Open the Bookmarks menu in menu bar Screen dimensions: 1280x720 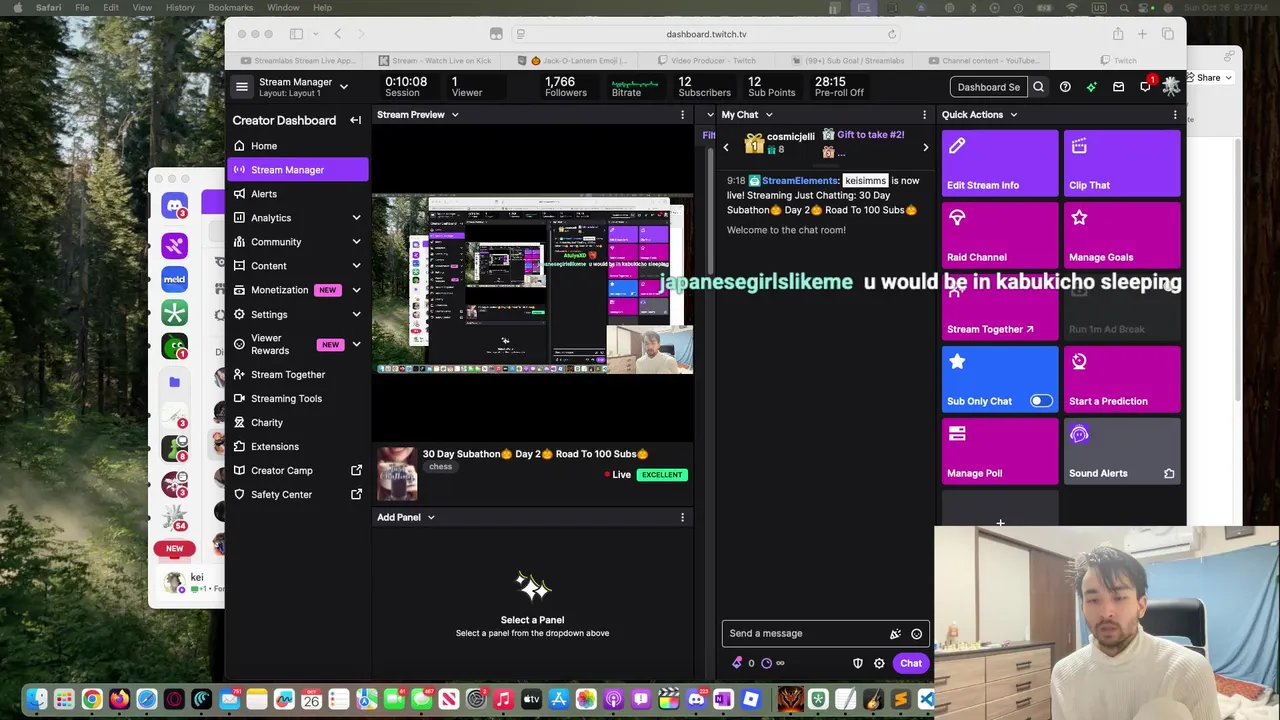231,7
